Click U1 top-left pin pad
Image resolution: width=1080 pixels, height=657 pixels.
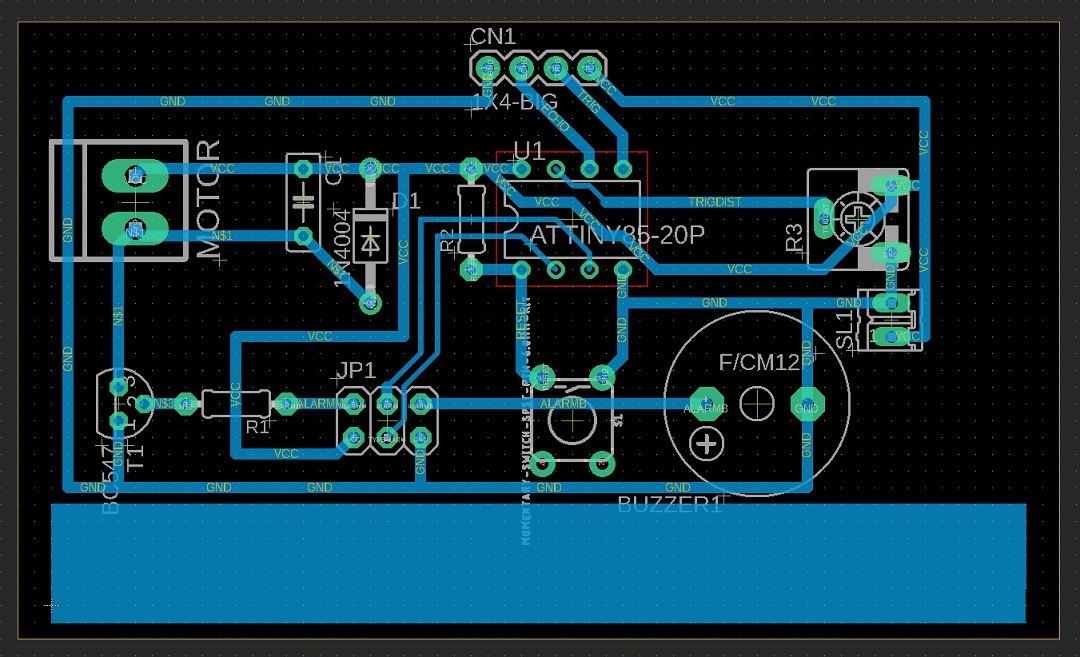[521, 169]
